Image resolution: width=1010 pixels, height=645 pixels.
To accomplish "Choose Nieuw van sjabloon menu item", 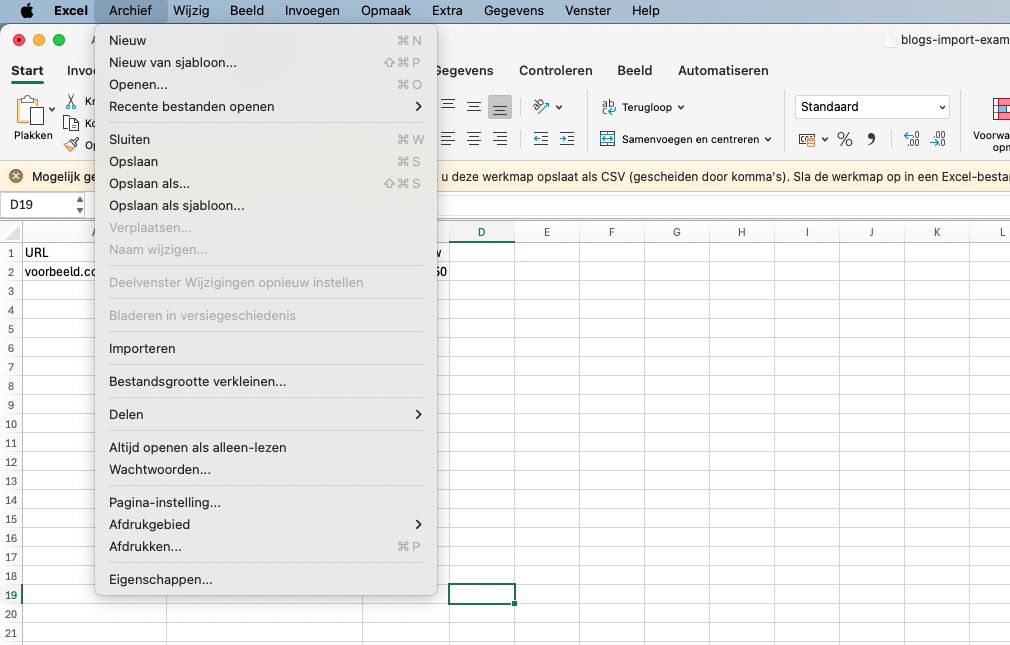I will tap(265, 63).
